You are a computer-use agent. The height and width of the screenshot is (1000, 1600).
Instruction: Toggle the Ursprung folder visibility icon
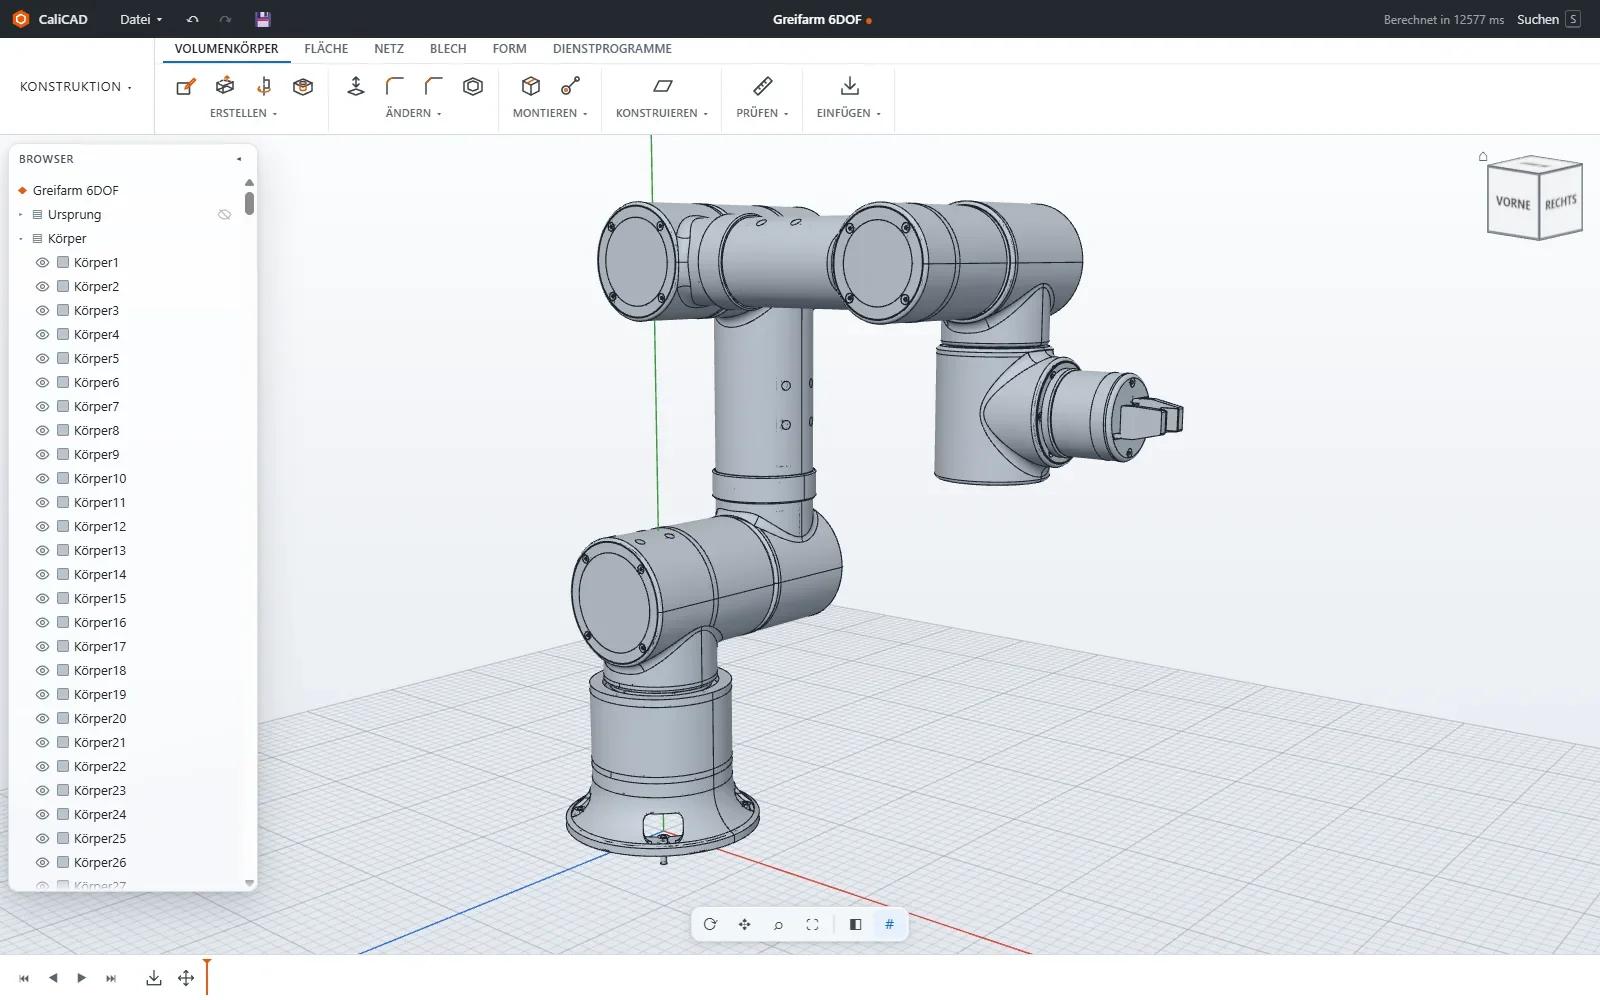click(224, 215)
